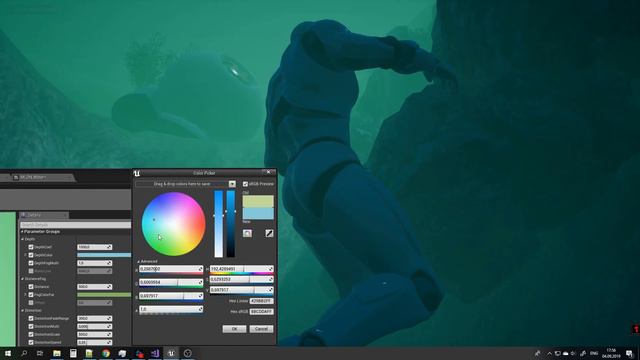Collapse the Parameter Groups section
This screenshot has height=360, width=640.
coord(22,231)
